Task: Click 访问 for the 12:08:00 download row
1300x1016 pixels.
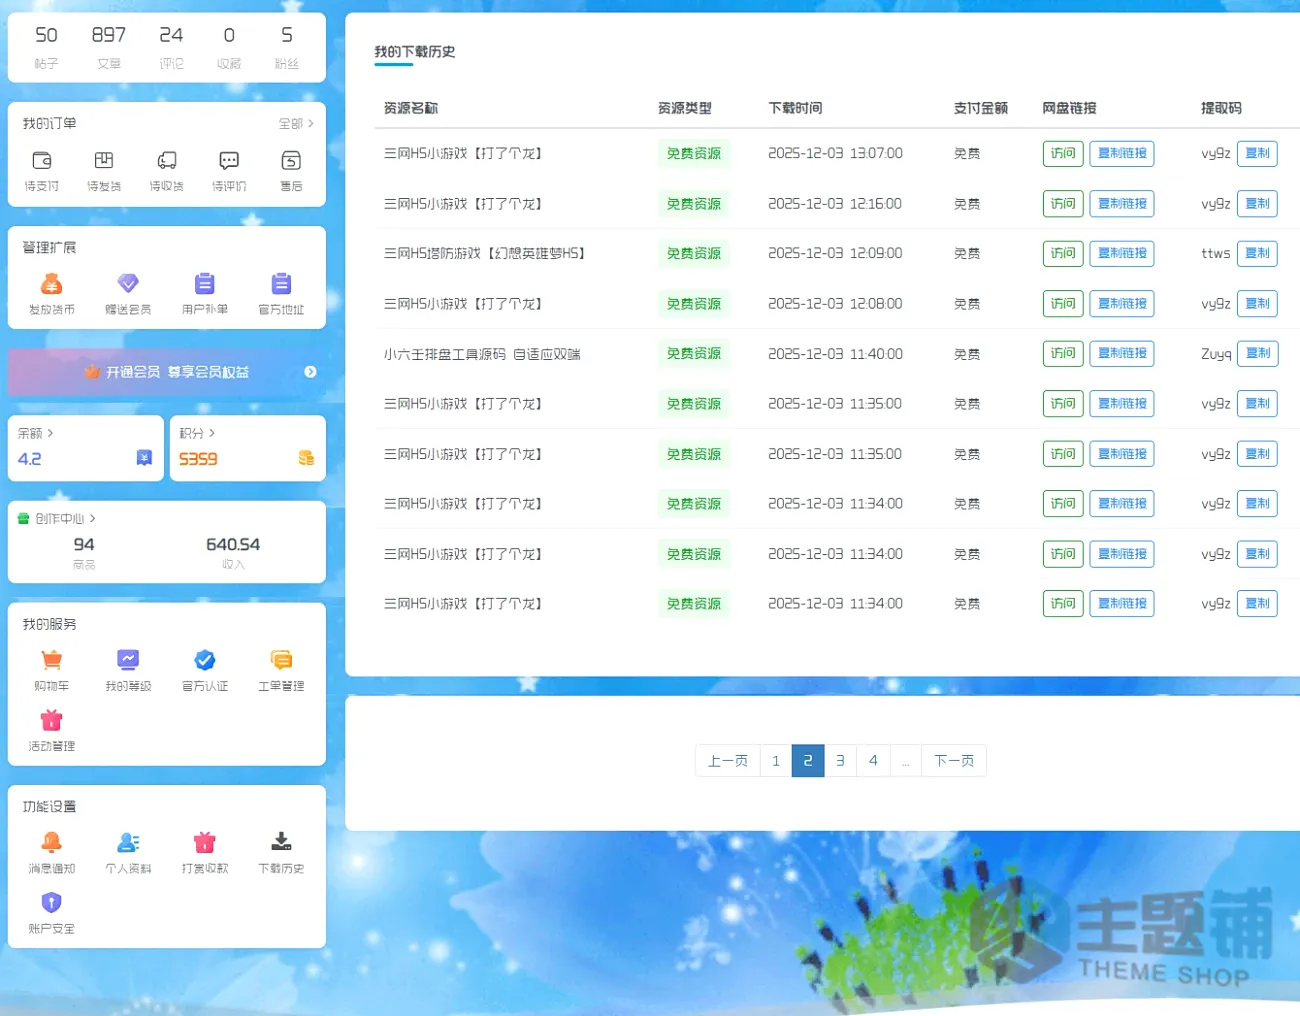Action: pyautogui.click(x=1063, y=303)
